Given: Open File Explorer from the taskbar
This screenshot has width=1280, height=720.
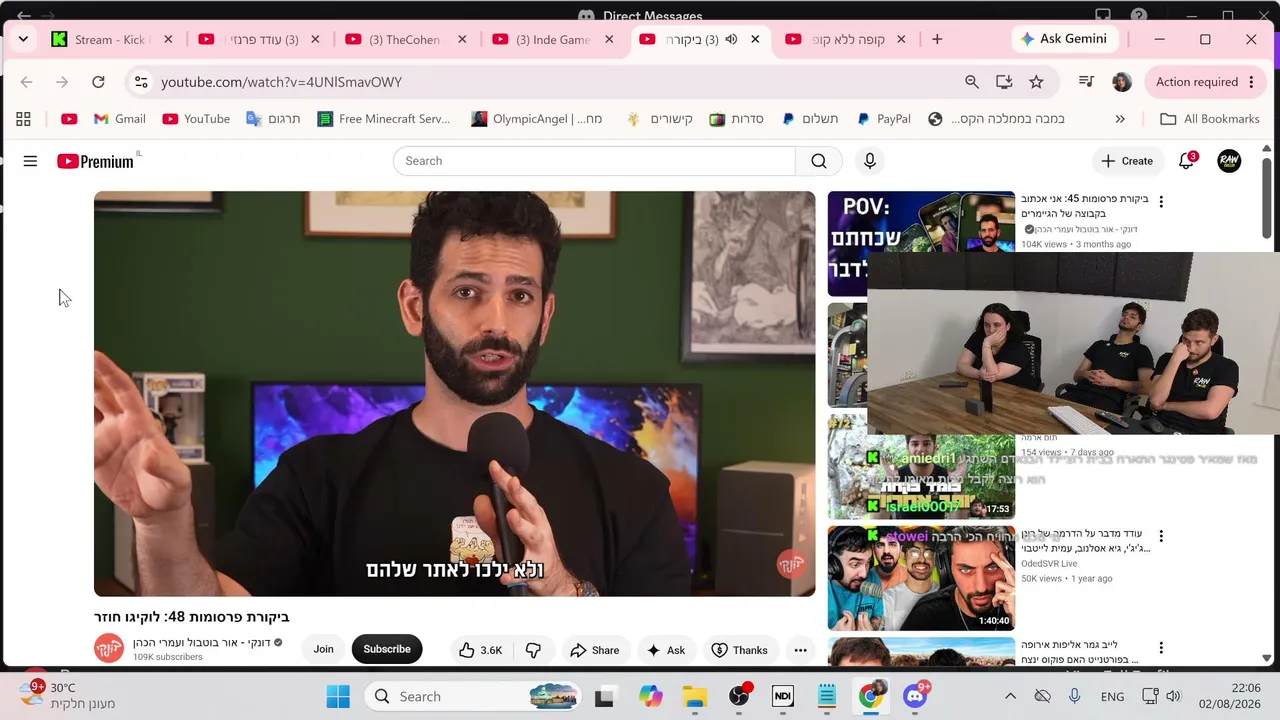Looking at the screenshot, I should [x=695, y=696].
